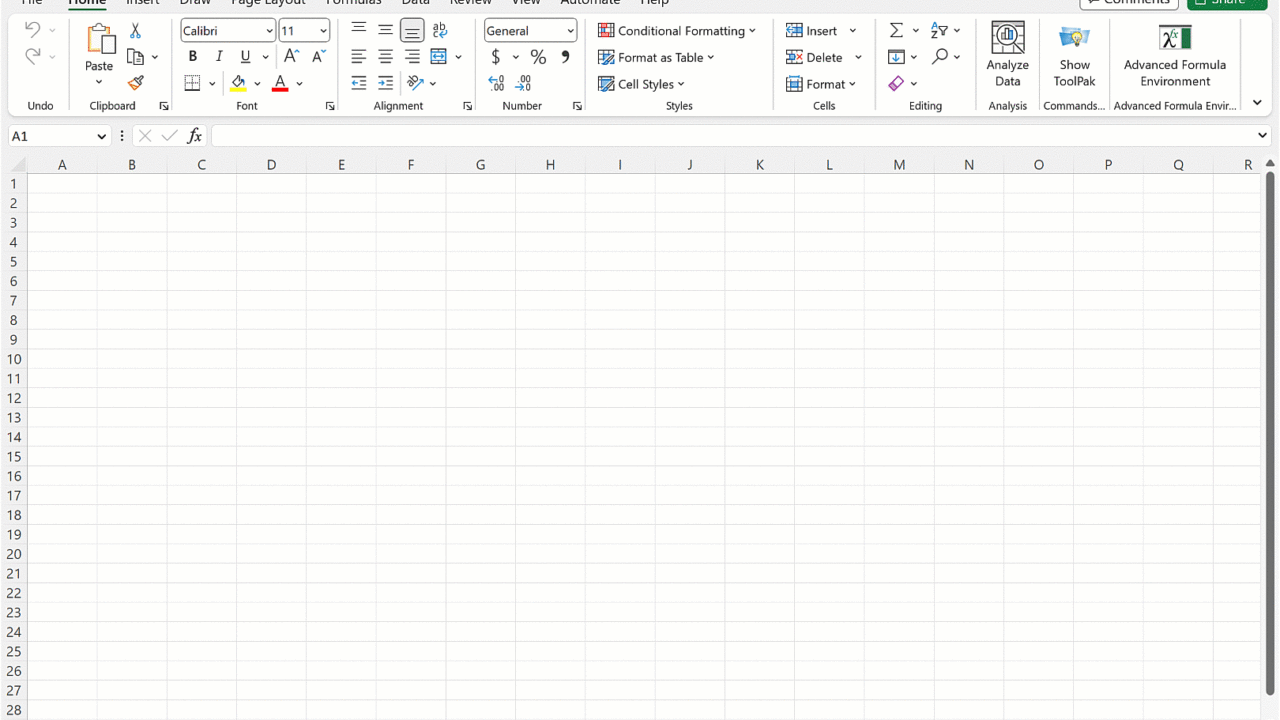Click inside the Name Box showing A1

52,136
